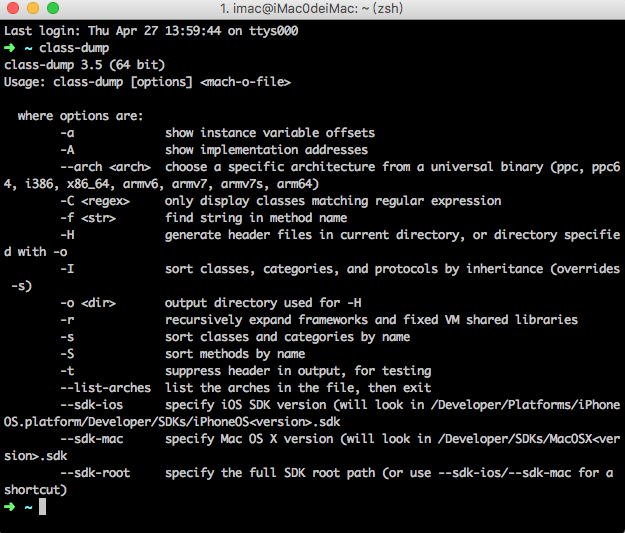Screen dimensions: 625x533
Task: Click the -C <regex> option text
Action: [x=95, y=201]
